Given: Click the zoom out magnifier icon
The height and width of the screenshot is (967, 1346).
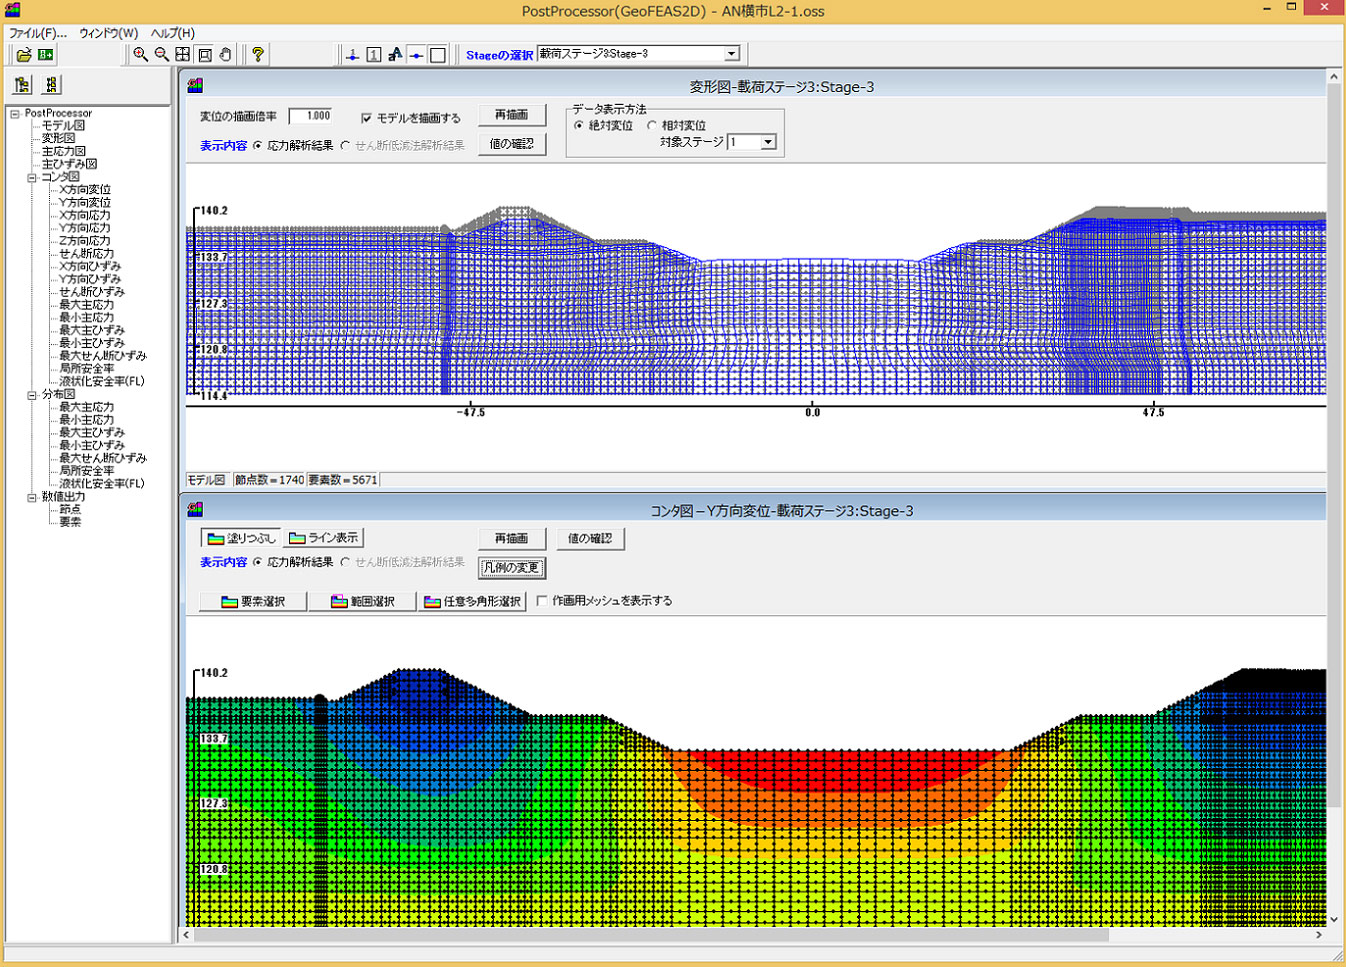Looking at the screenshot, I should tap(162, 55).
